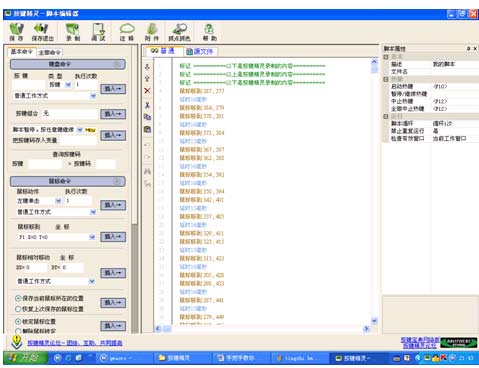Open the 鼠标动作 左键单击 dropdown
Screen dimensions: 479x368
(x=58, y=201)
